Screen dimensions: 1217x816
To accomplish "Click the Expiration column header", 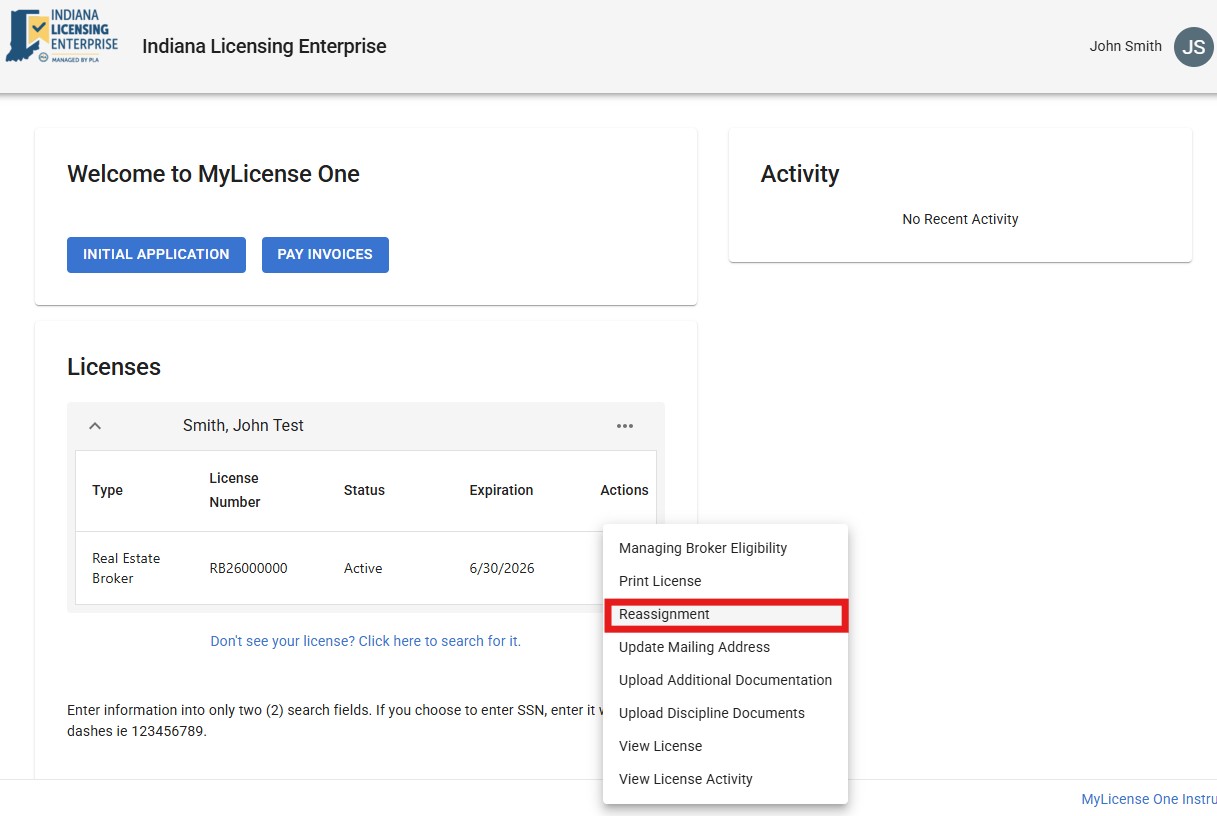I will (x=501, y=490).
